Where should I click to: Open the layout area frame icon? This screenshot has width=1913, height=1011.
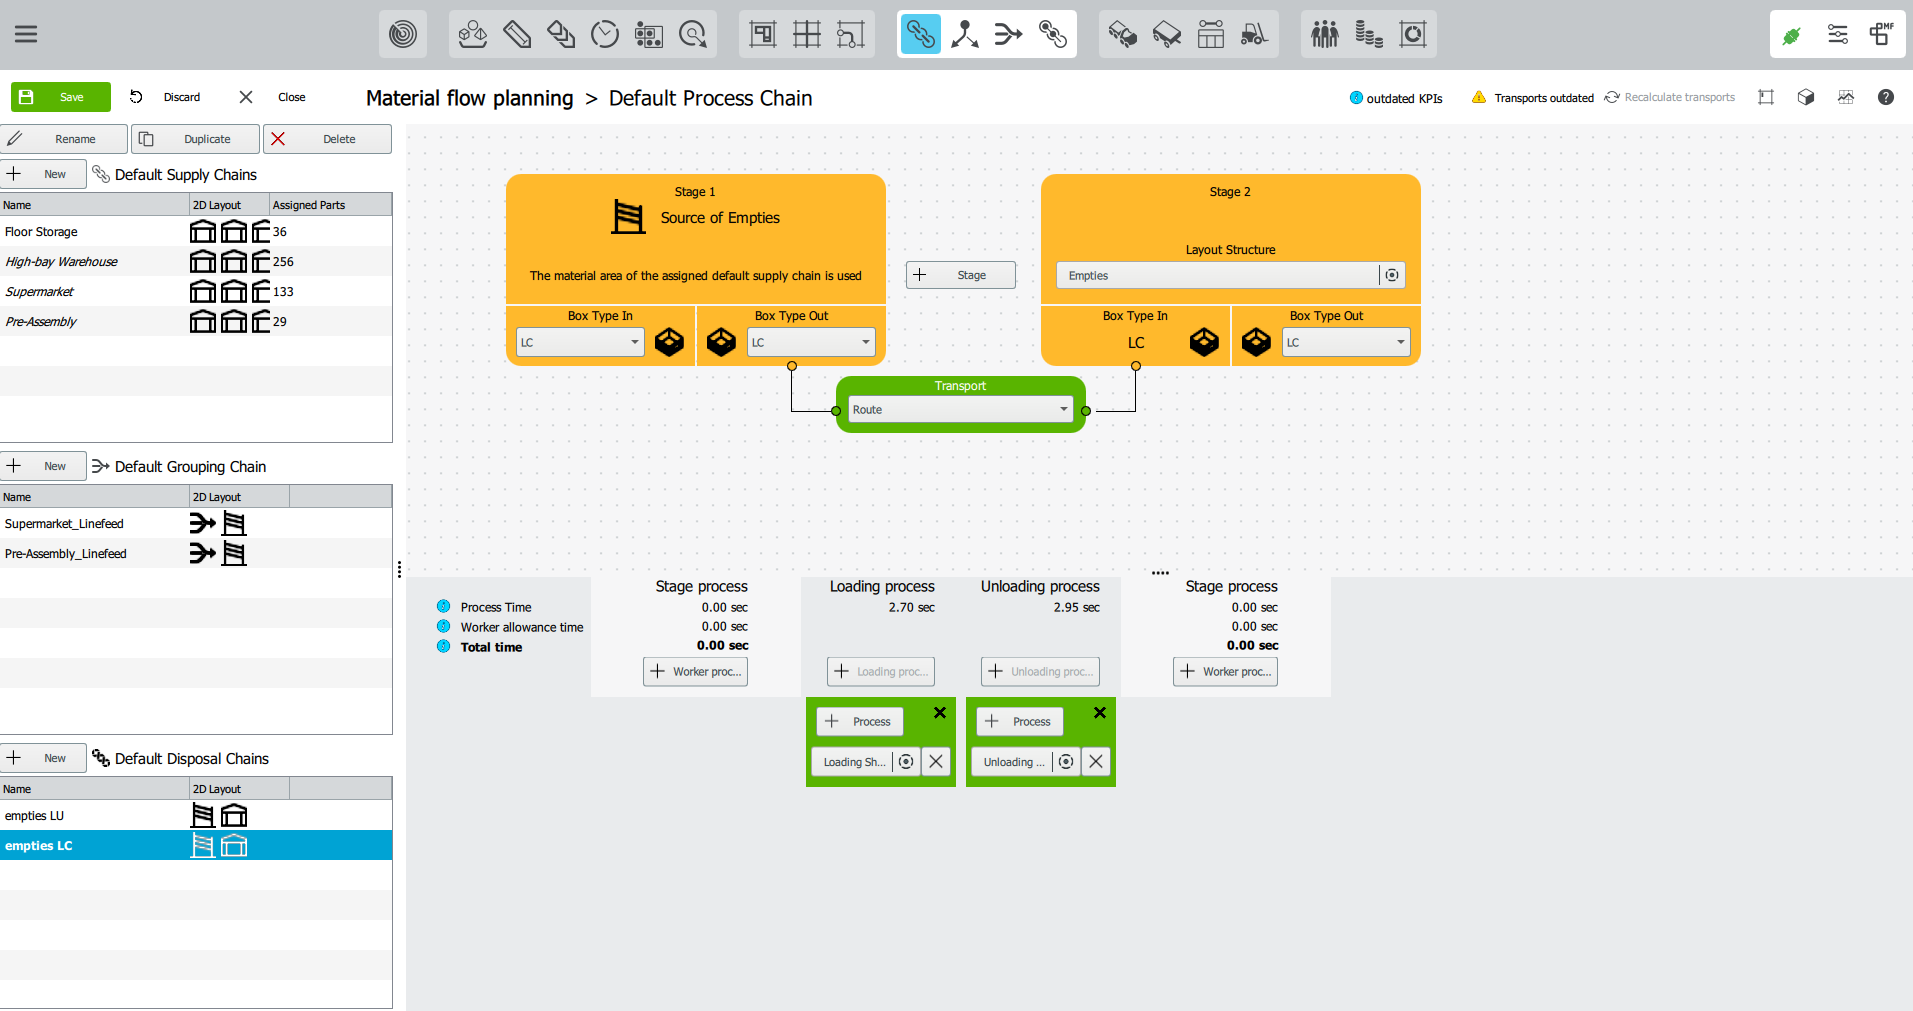(x=763, y=35)
